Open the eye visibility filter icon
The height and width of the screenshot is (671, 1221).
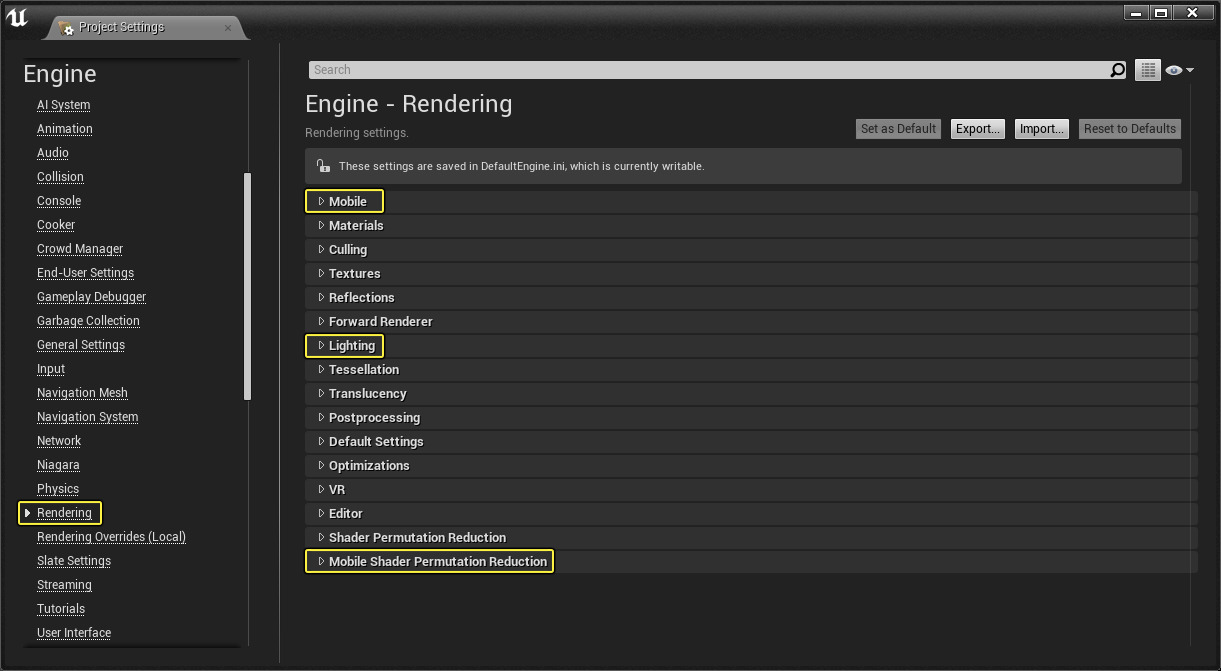[x=1173, y=69]
